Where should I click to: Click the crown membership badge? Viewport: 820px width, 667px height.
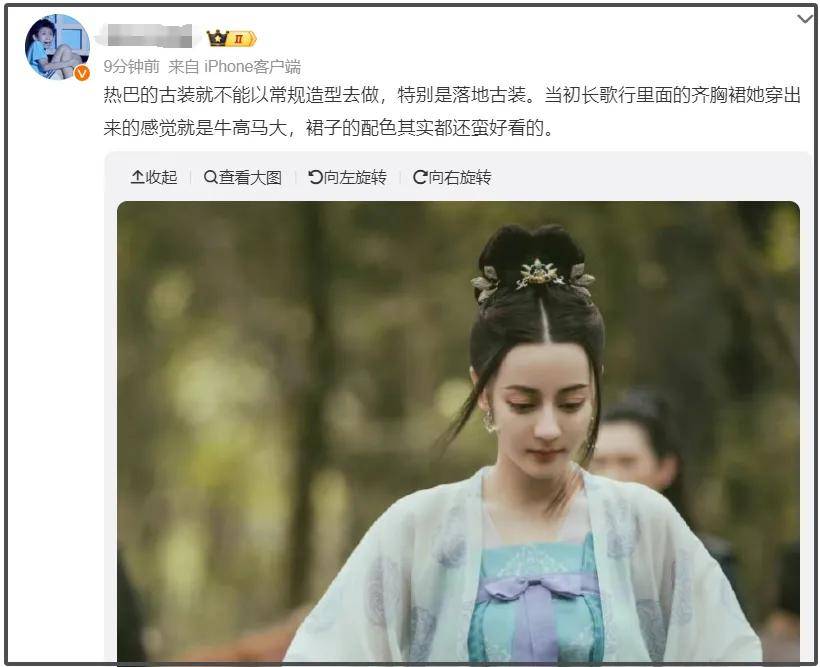[x=217, y=38]
